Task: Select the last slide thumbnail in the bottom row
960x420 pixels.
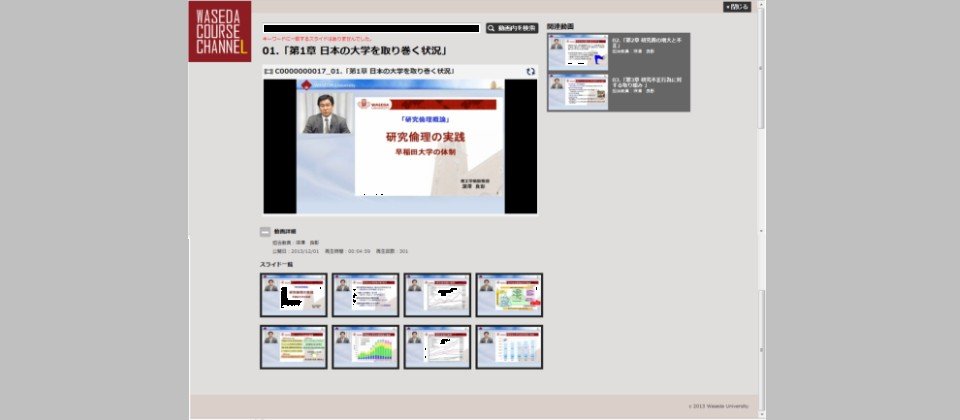Action: (x=509, y=347)
